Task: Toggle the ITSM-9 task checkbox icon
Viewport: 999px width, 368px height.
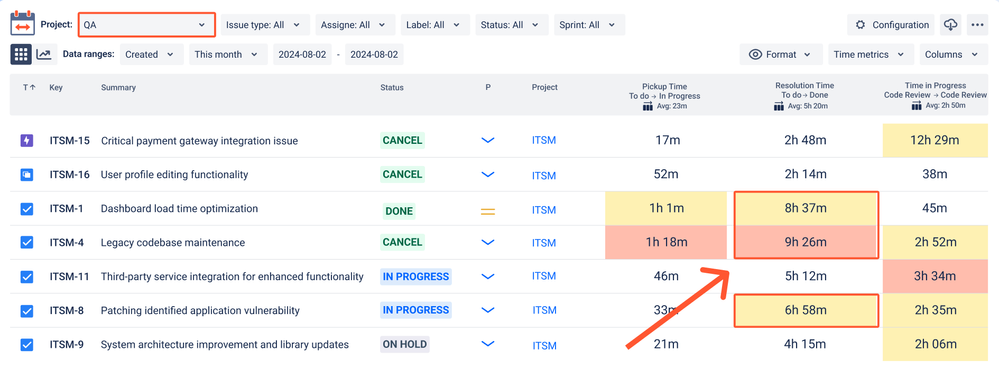Action: 27,345
